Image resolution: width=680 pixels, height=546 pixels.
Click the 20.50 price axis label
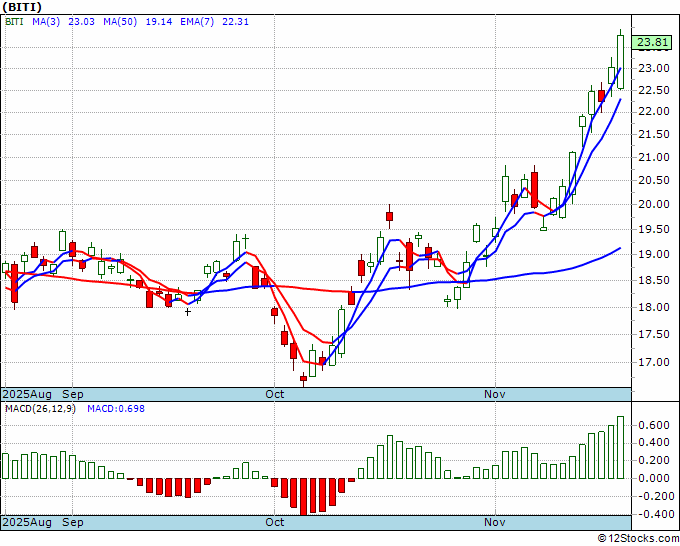[x=654, y=180]
